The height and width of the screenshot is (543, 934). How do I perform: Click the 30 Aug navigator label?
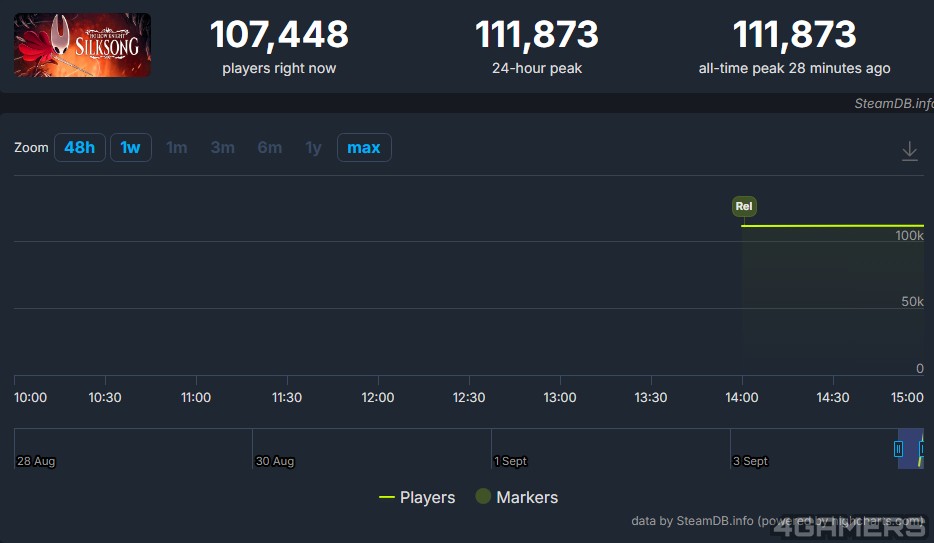[x=275, y=461]
